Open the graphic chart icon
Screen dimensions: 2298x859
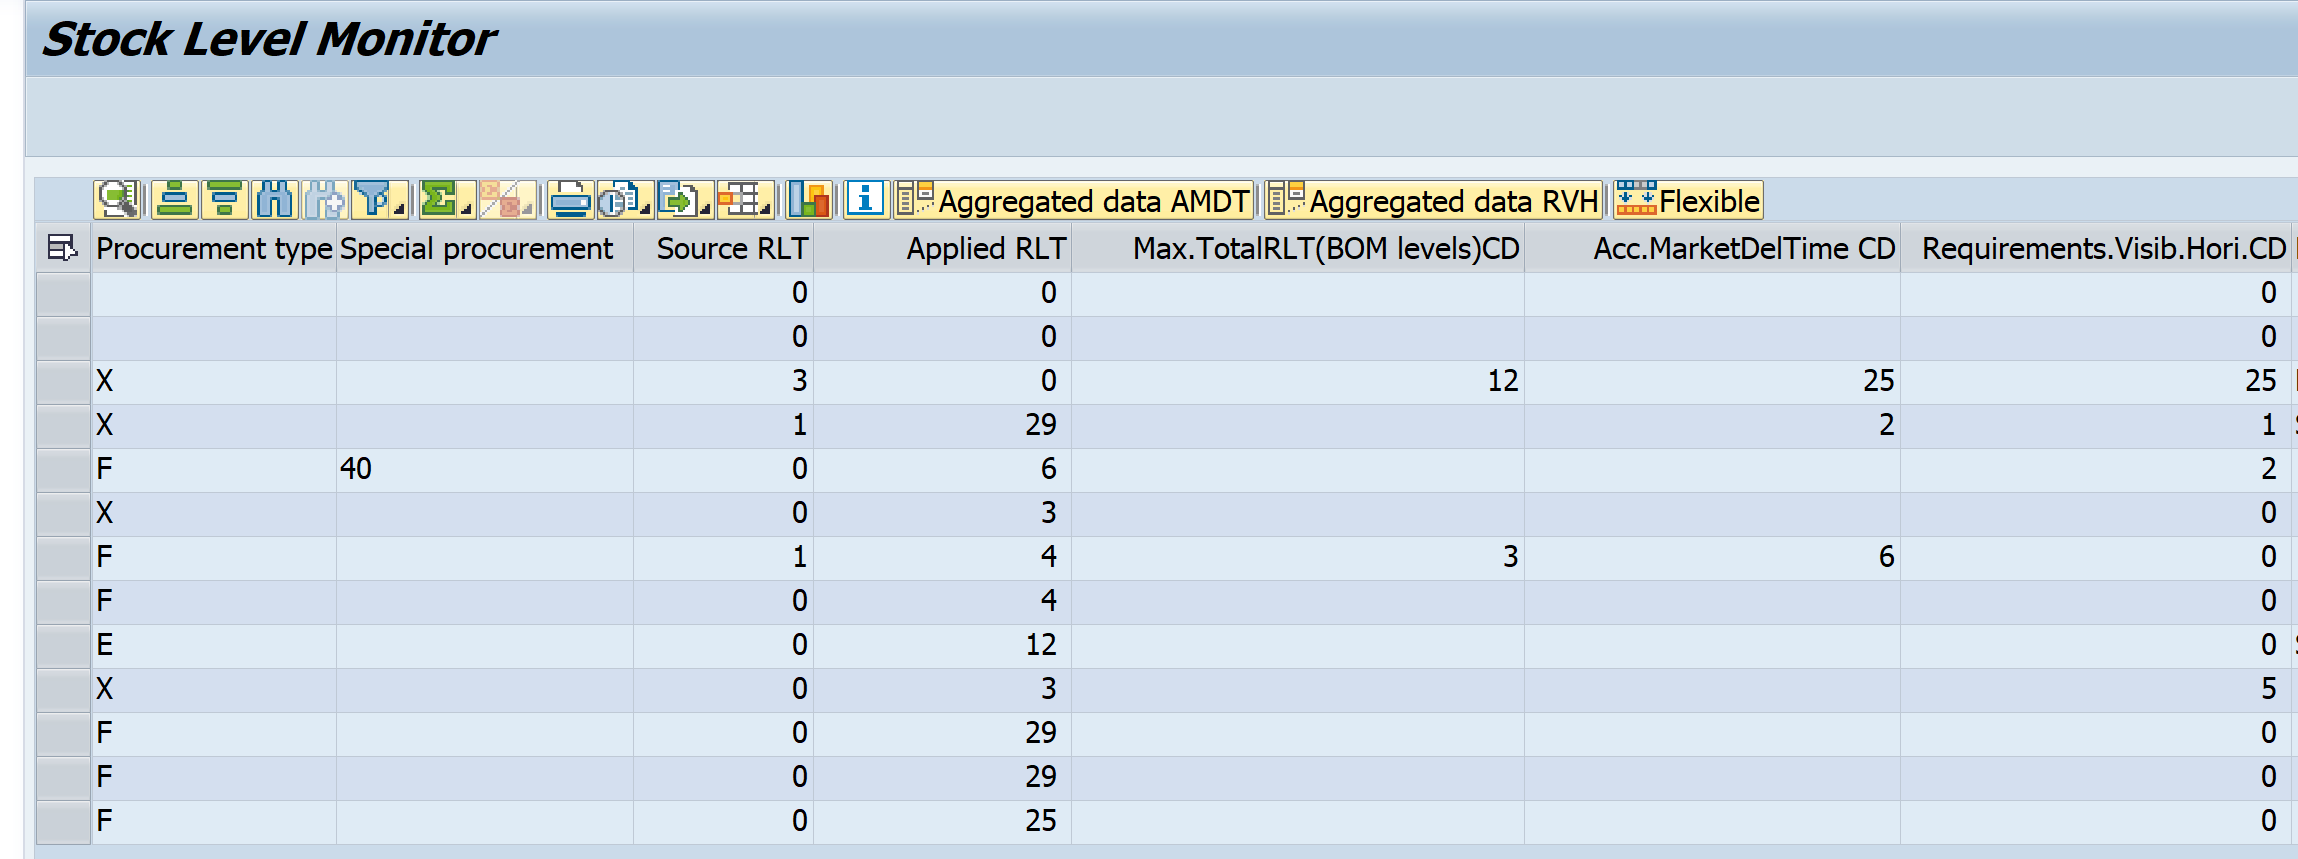(x=808, y=200)
